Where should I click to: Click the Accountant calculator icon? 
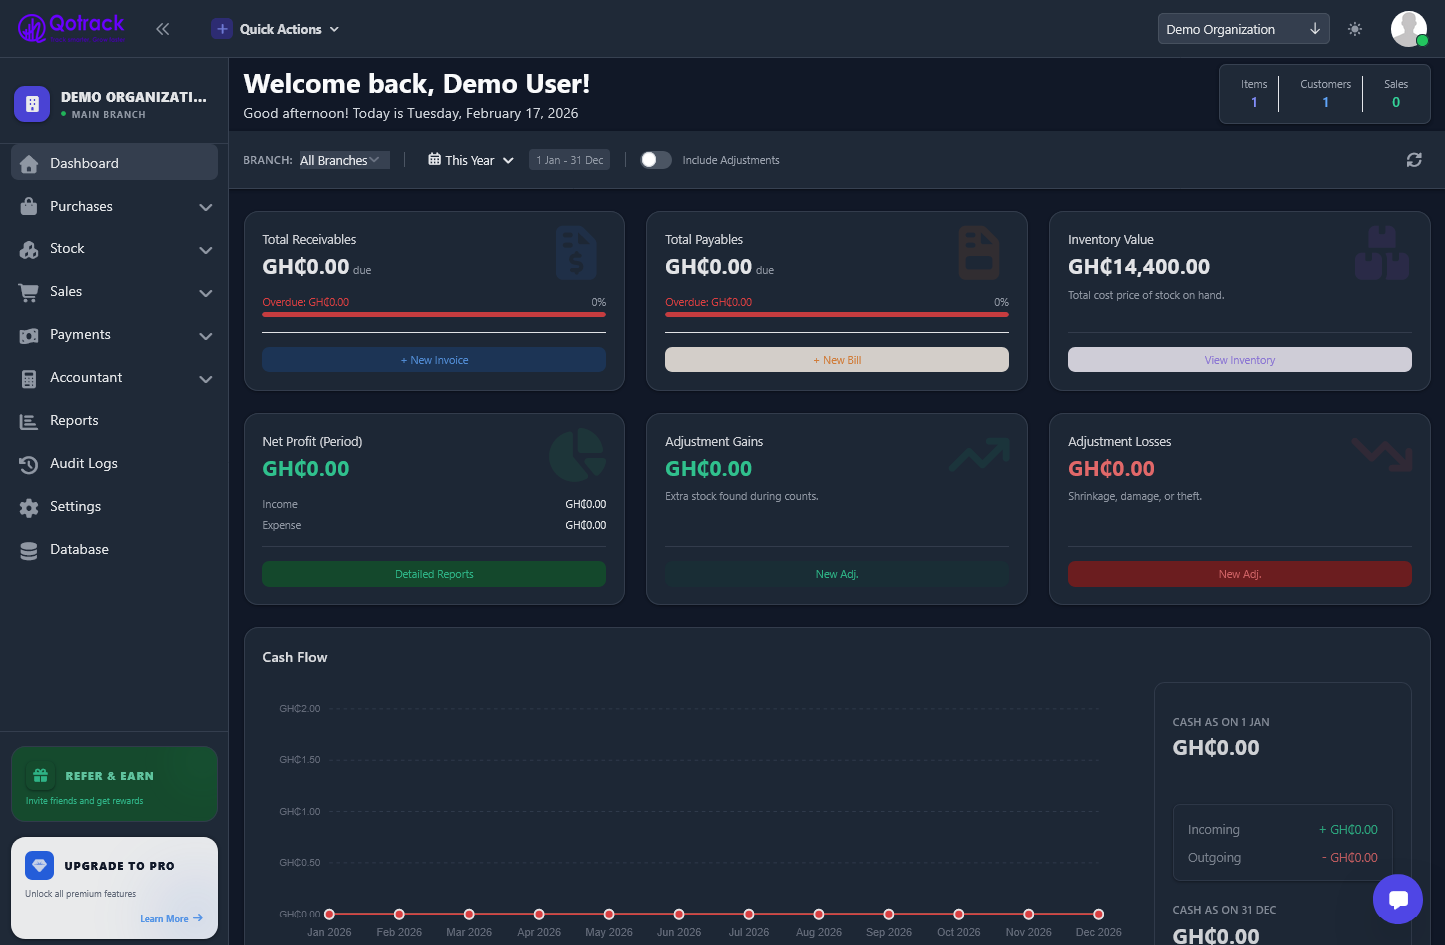[x=29, y=378]
